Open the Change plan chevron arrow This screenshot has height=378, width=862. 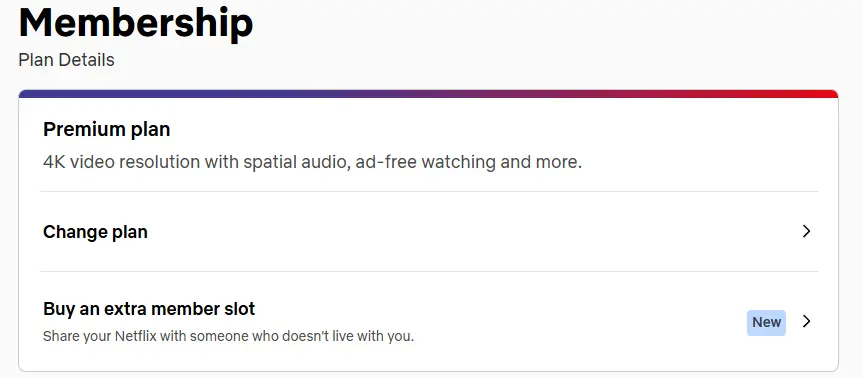[x=806, y=231]
